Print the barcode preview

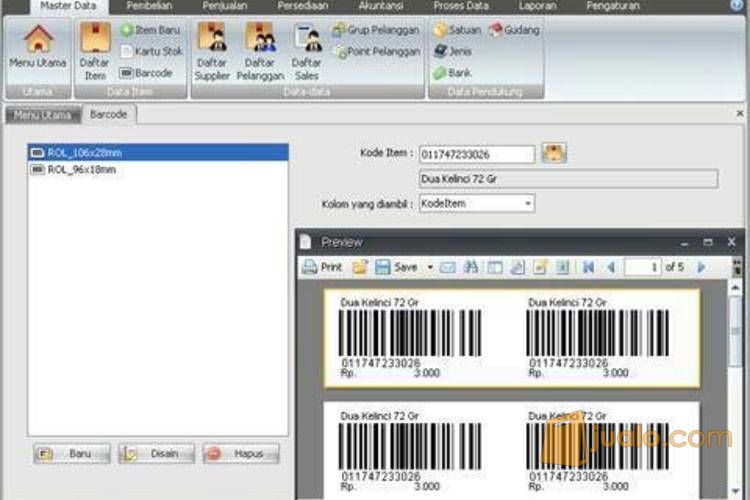pyautogui.click(x=322, y=267)
